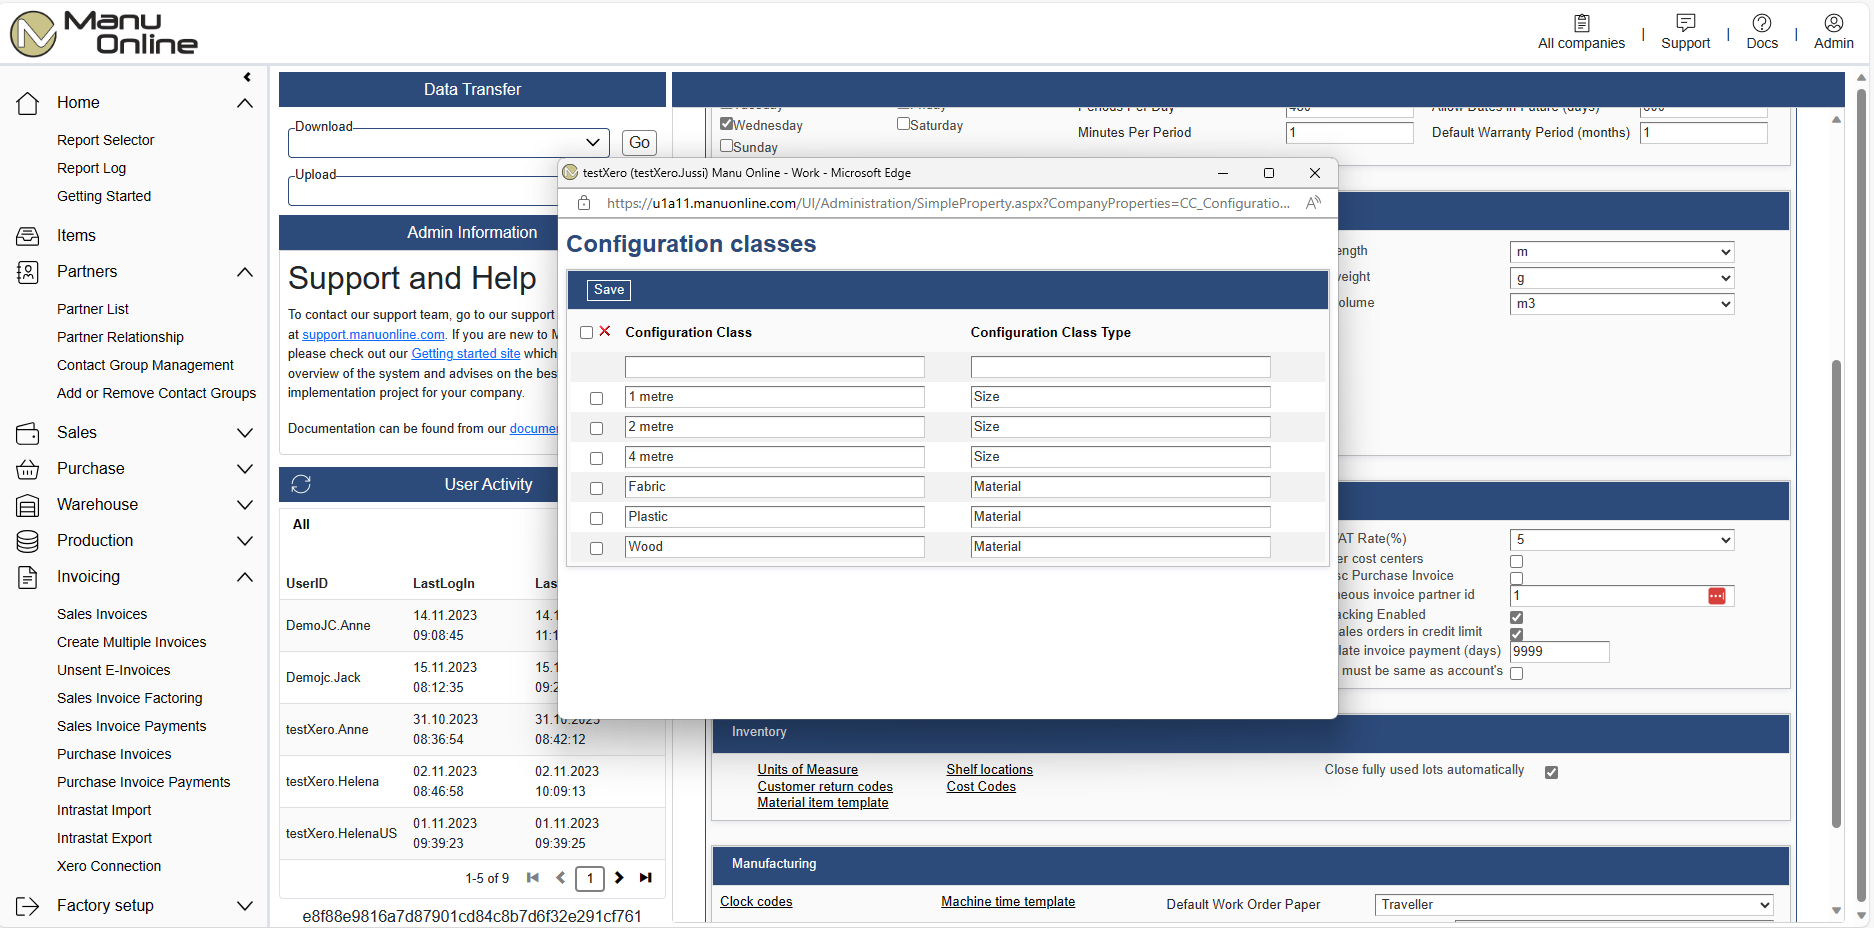This screenshot has height=928, width=1874.
Task: Click the Support icon in top bar
Action: pos(1685,23)
